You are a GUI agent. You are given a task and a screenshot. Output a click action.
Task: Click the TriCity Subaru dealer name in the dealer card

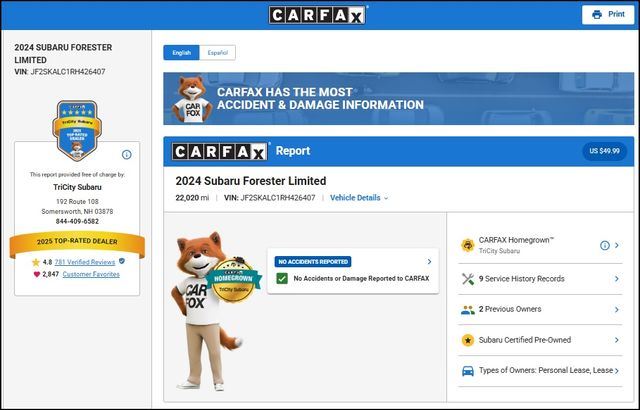[77, 187]
